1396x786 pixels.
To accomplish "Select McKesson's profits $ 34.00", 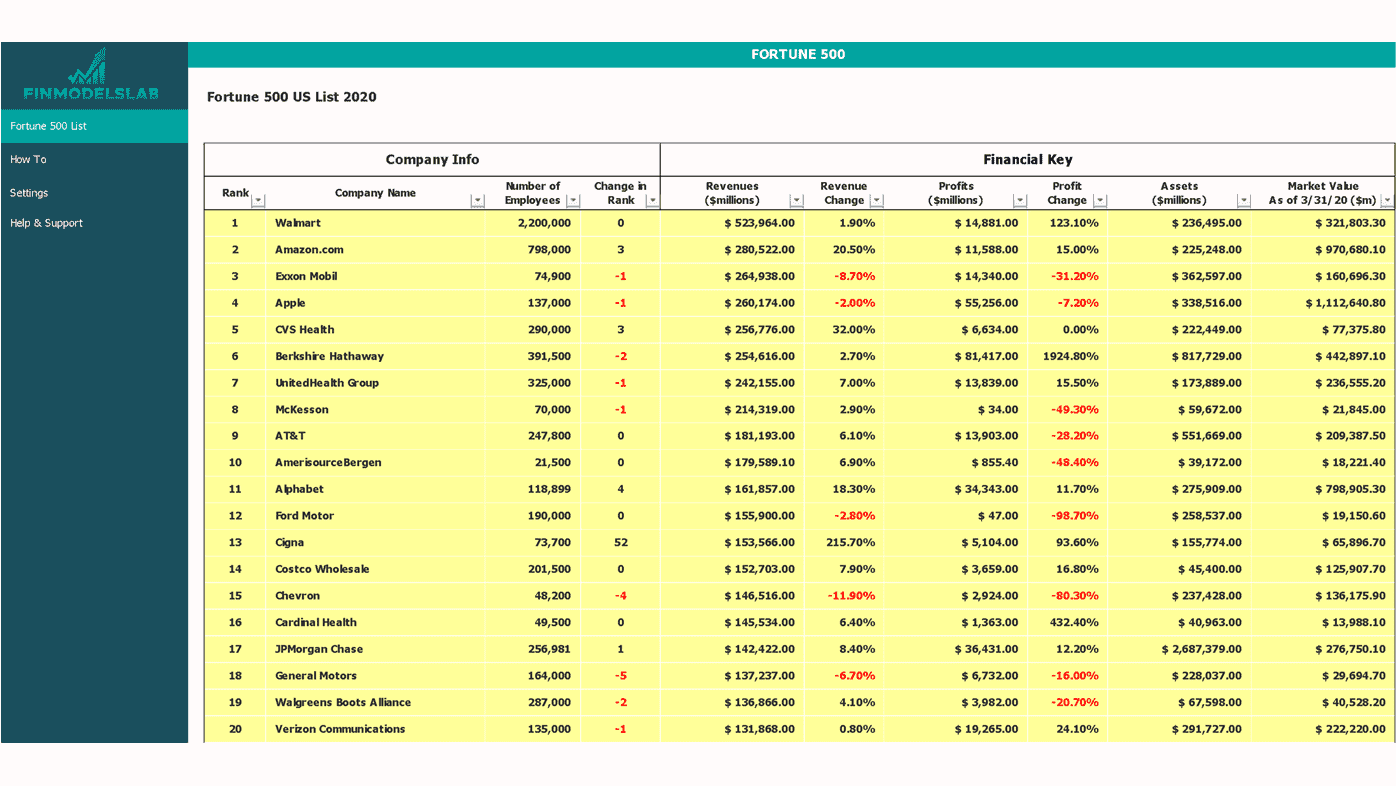I will point(998,409).
